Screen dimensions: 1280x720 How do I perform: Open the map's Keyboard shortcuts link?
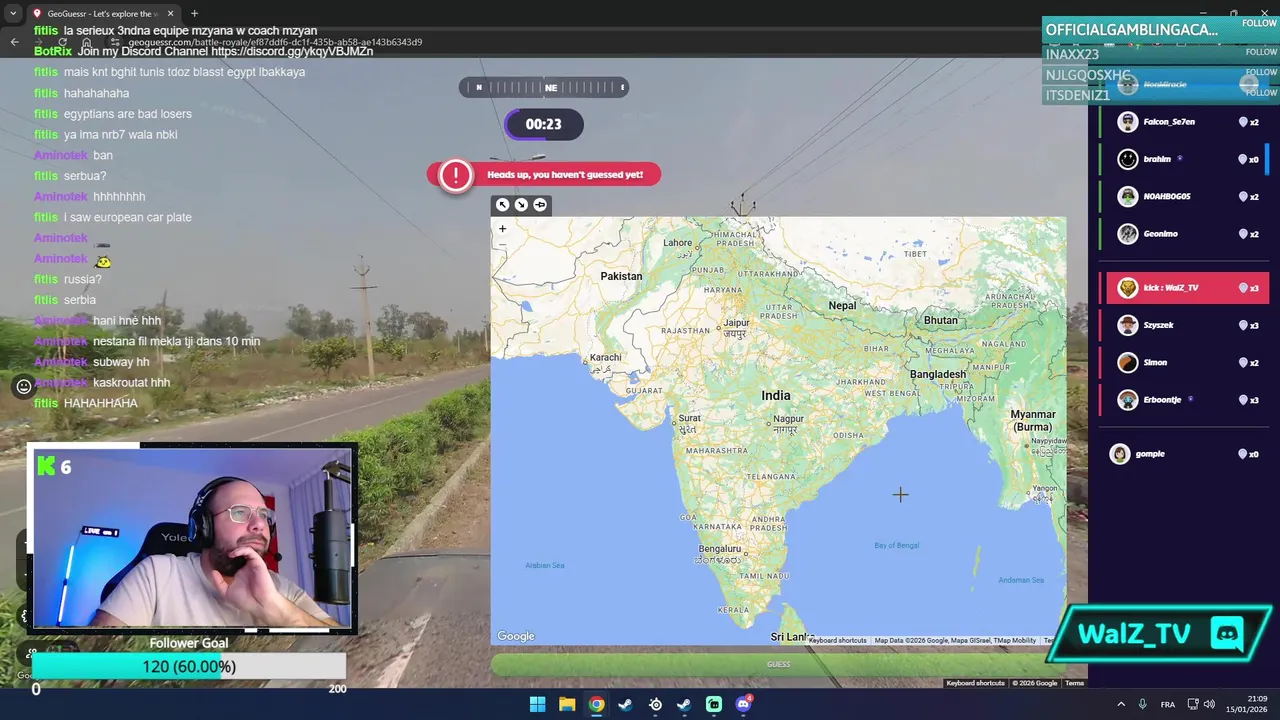tap(838, 640)
